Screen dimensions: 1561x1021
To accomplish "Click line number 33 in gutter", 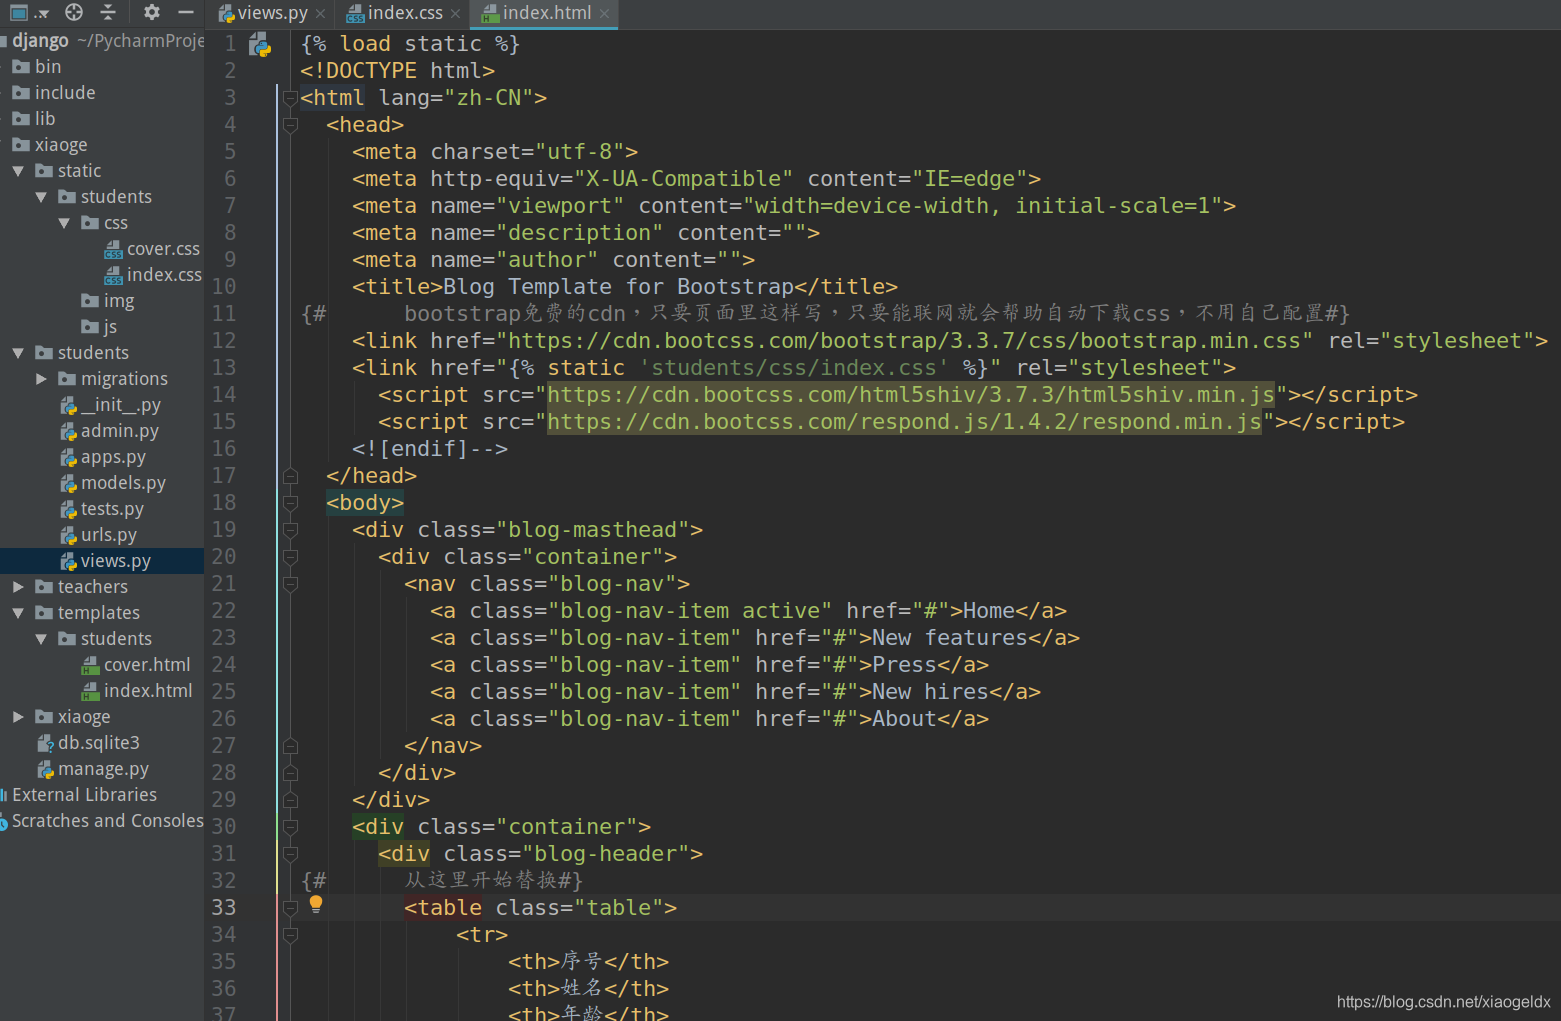I will (224, 908).
